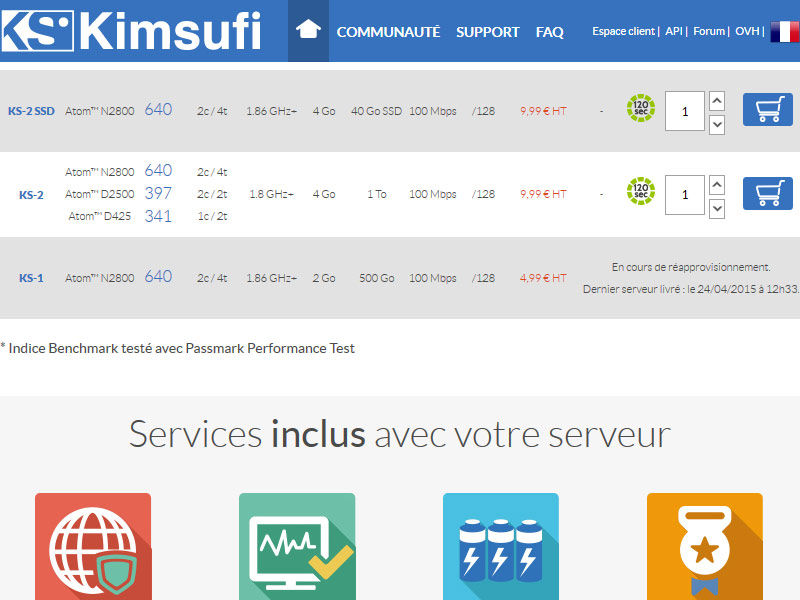Focus the KS-2 SSD quantity field

(685, 111)
